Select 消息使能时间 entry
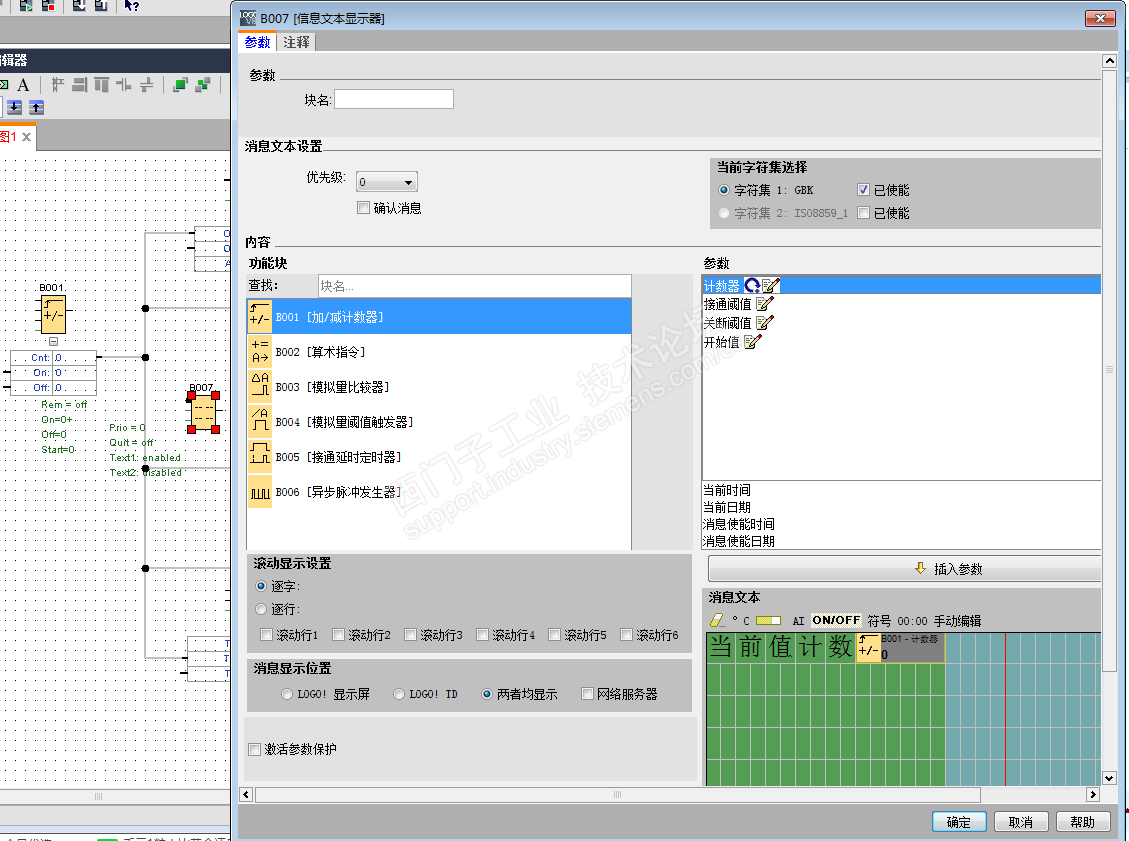 pos(739,524)
